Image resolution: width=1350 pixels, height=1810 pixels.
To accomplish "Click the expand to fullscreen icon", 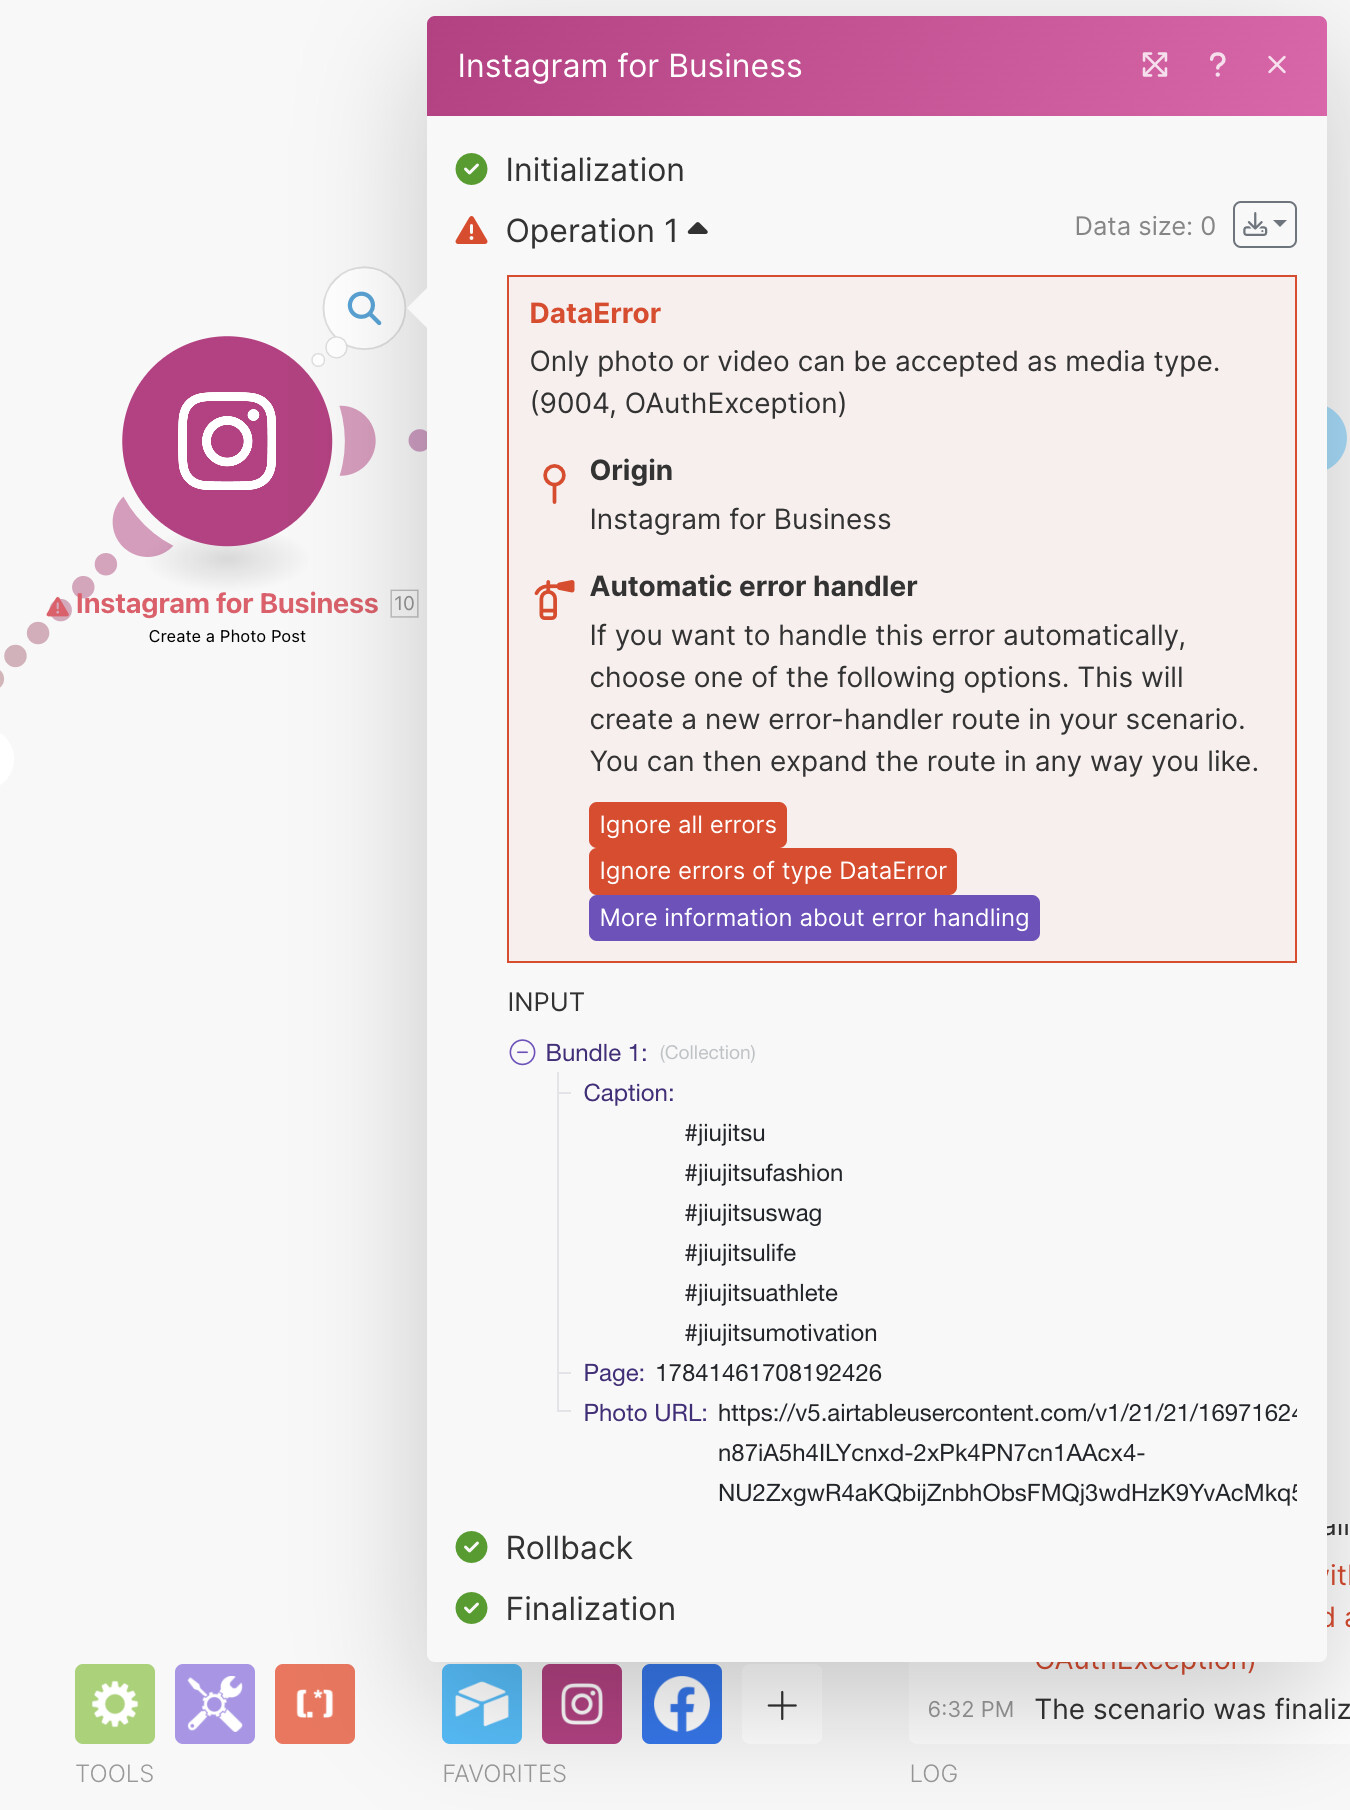I will (1155, 65).
